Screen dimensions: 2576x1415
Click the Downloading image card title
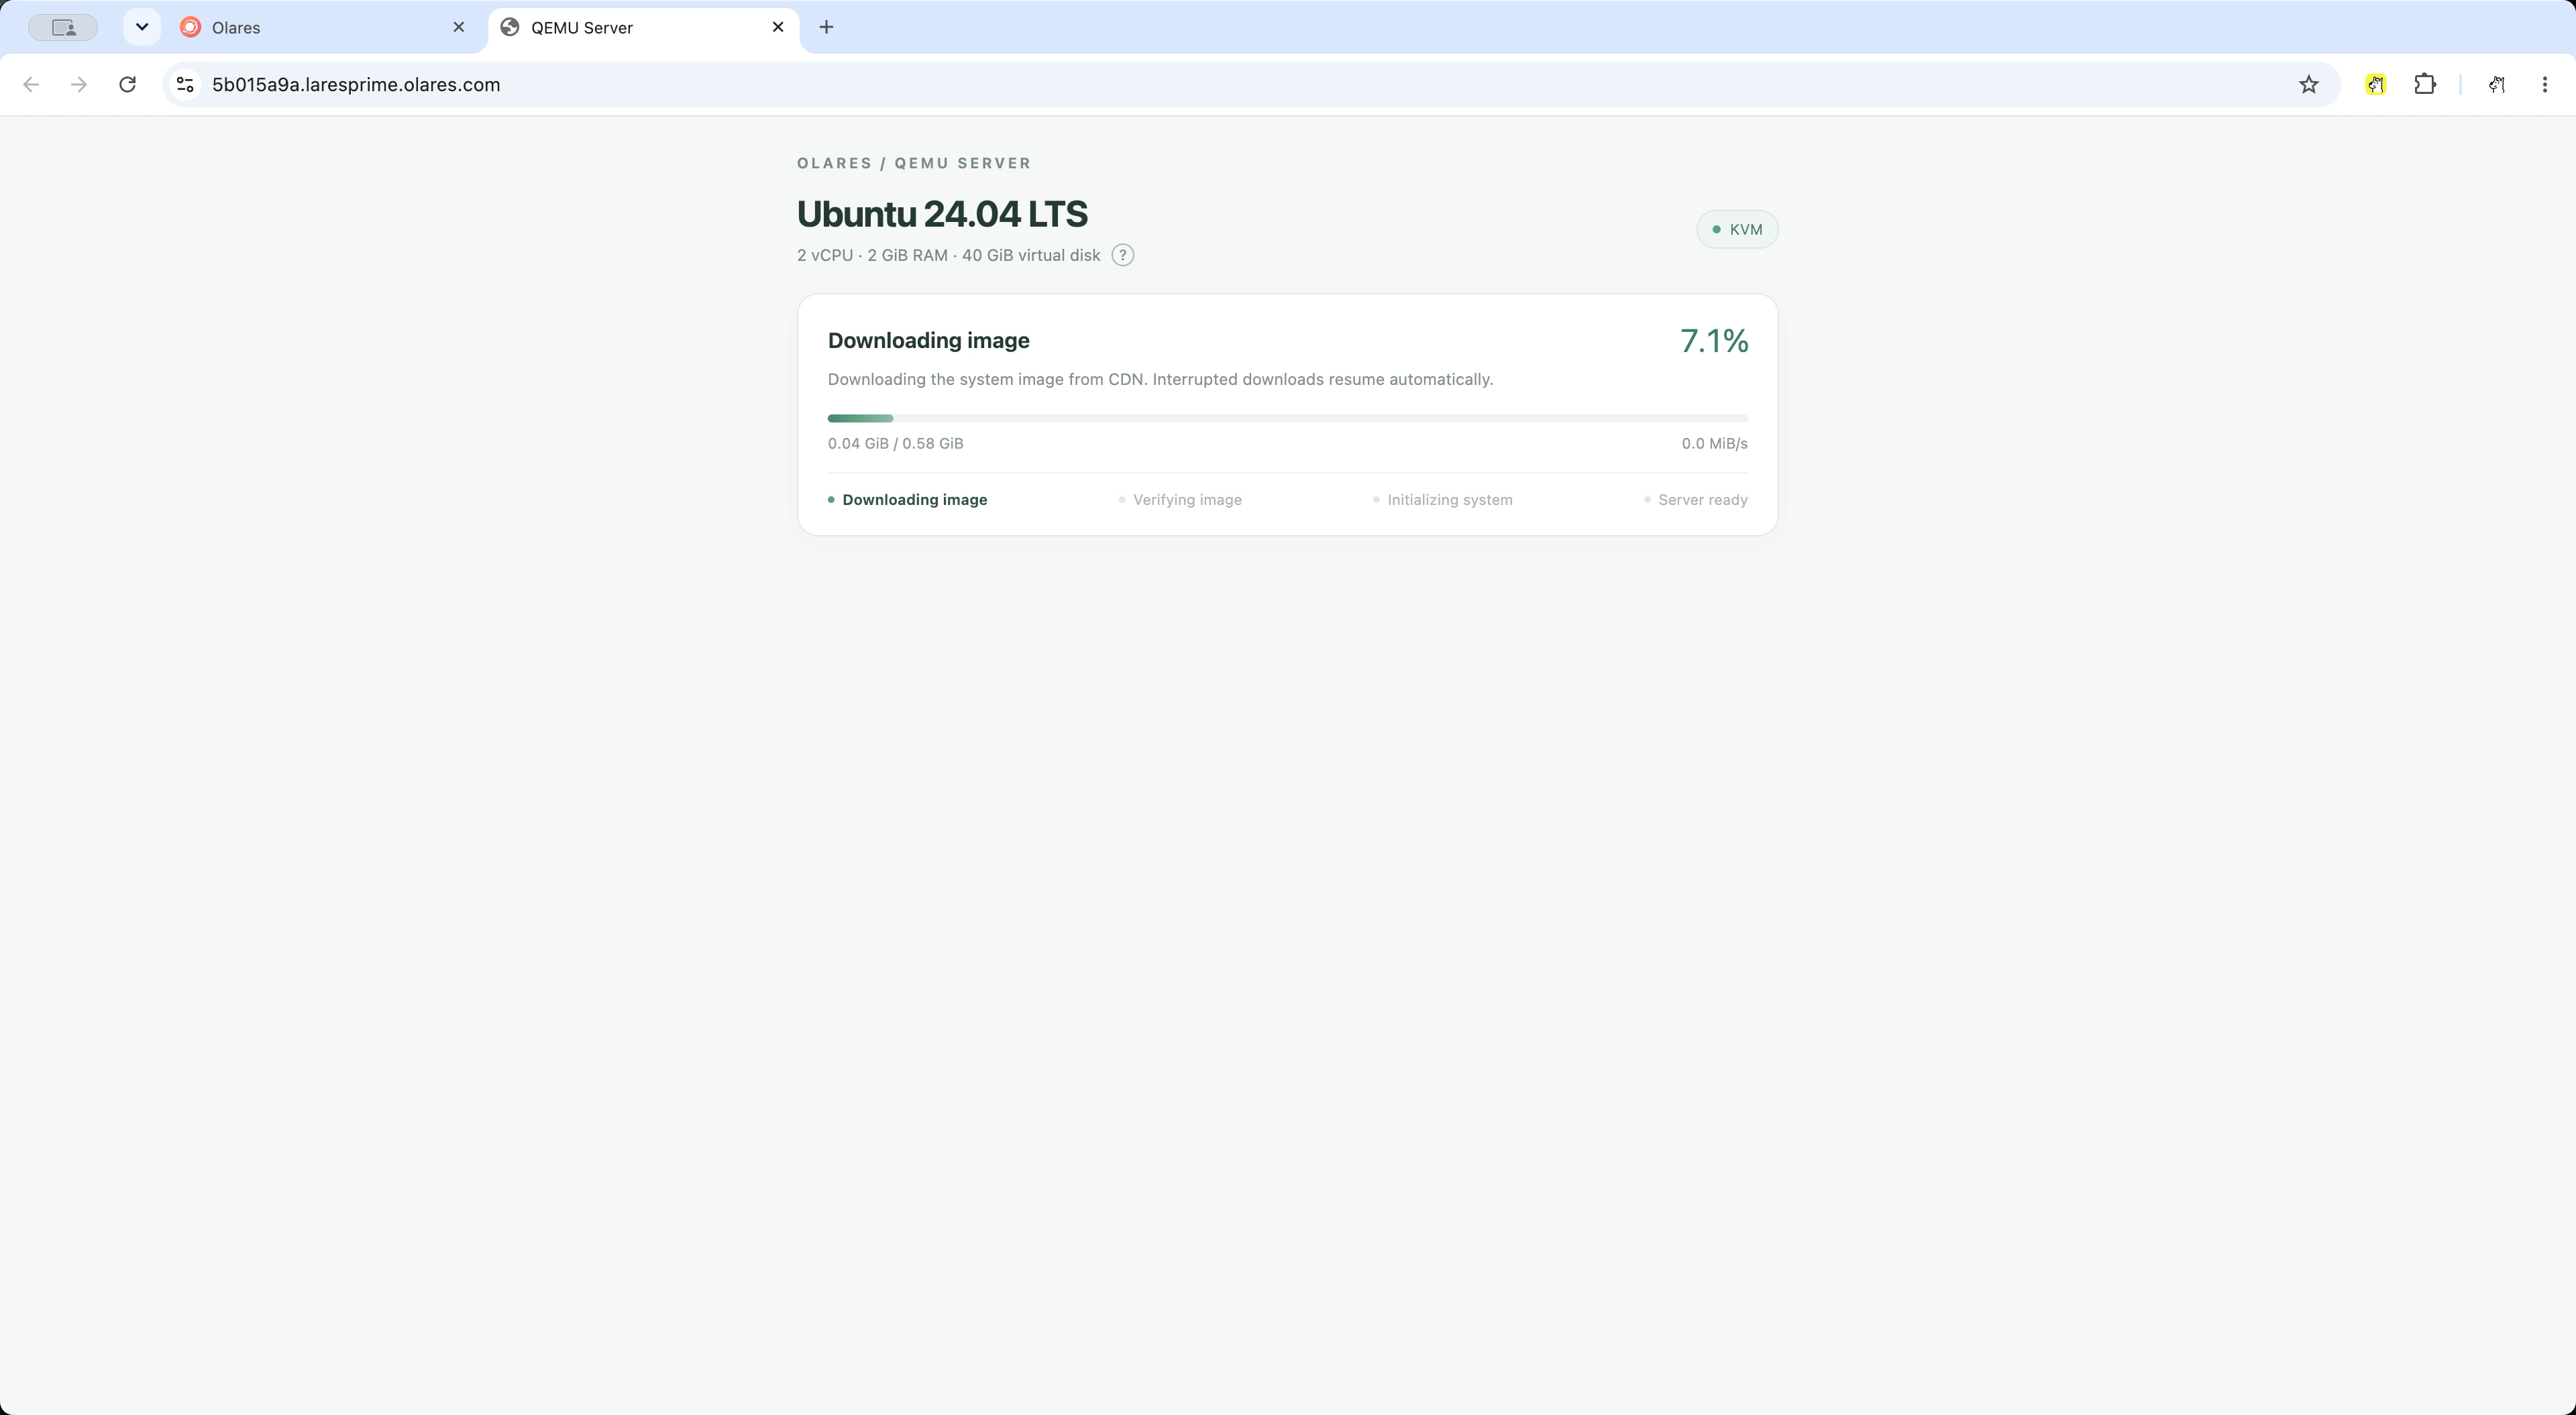(929, 340)
